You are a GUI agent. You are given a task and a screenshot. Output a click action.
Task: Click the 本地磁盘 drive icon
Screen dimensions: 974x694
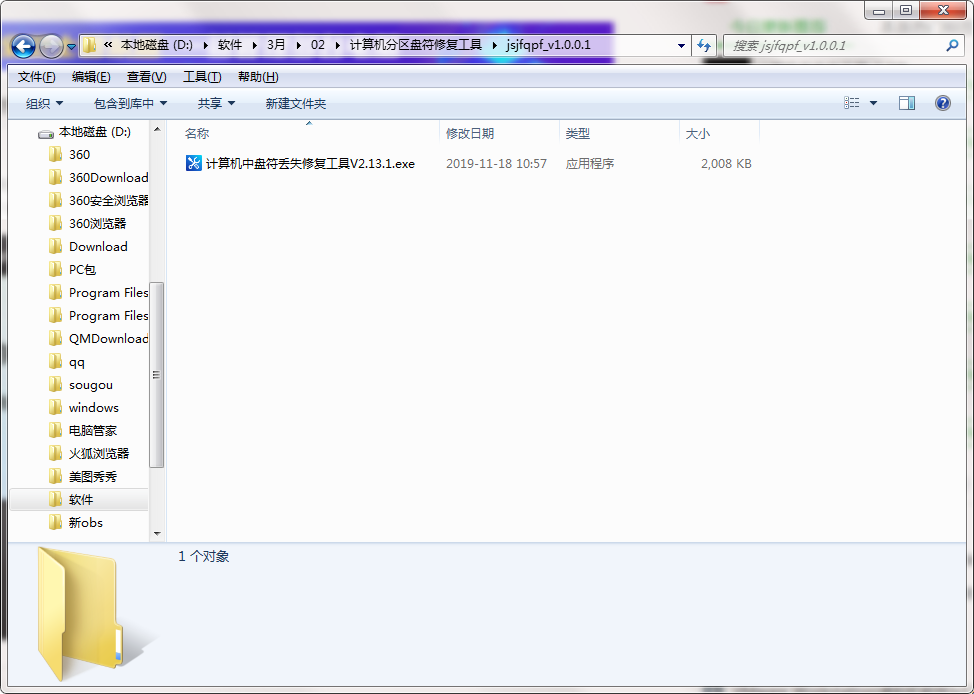point(45,133)
